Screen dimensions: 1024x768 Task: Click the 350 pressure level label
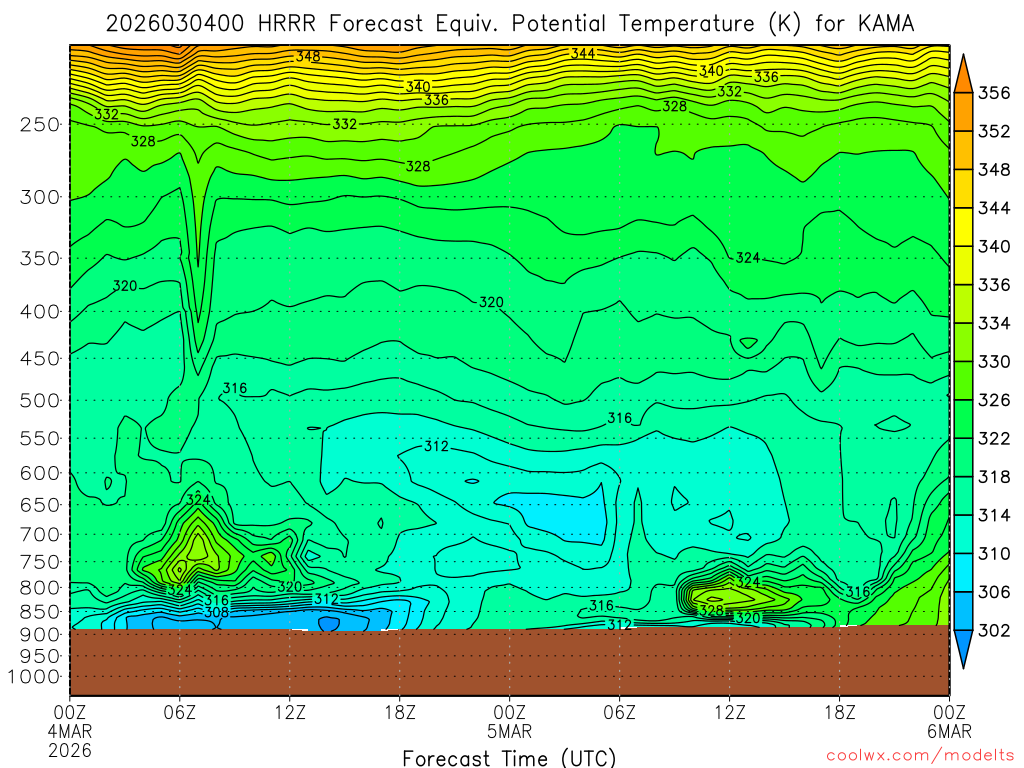pyautogui.click(x=40, y=258)
